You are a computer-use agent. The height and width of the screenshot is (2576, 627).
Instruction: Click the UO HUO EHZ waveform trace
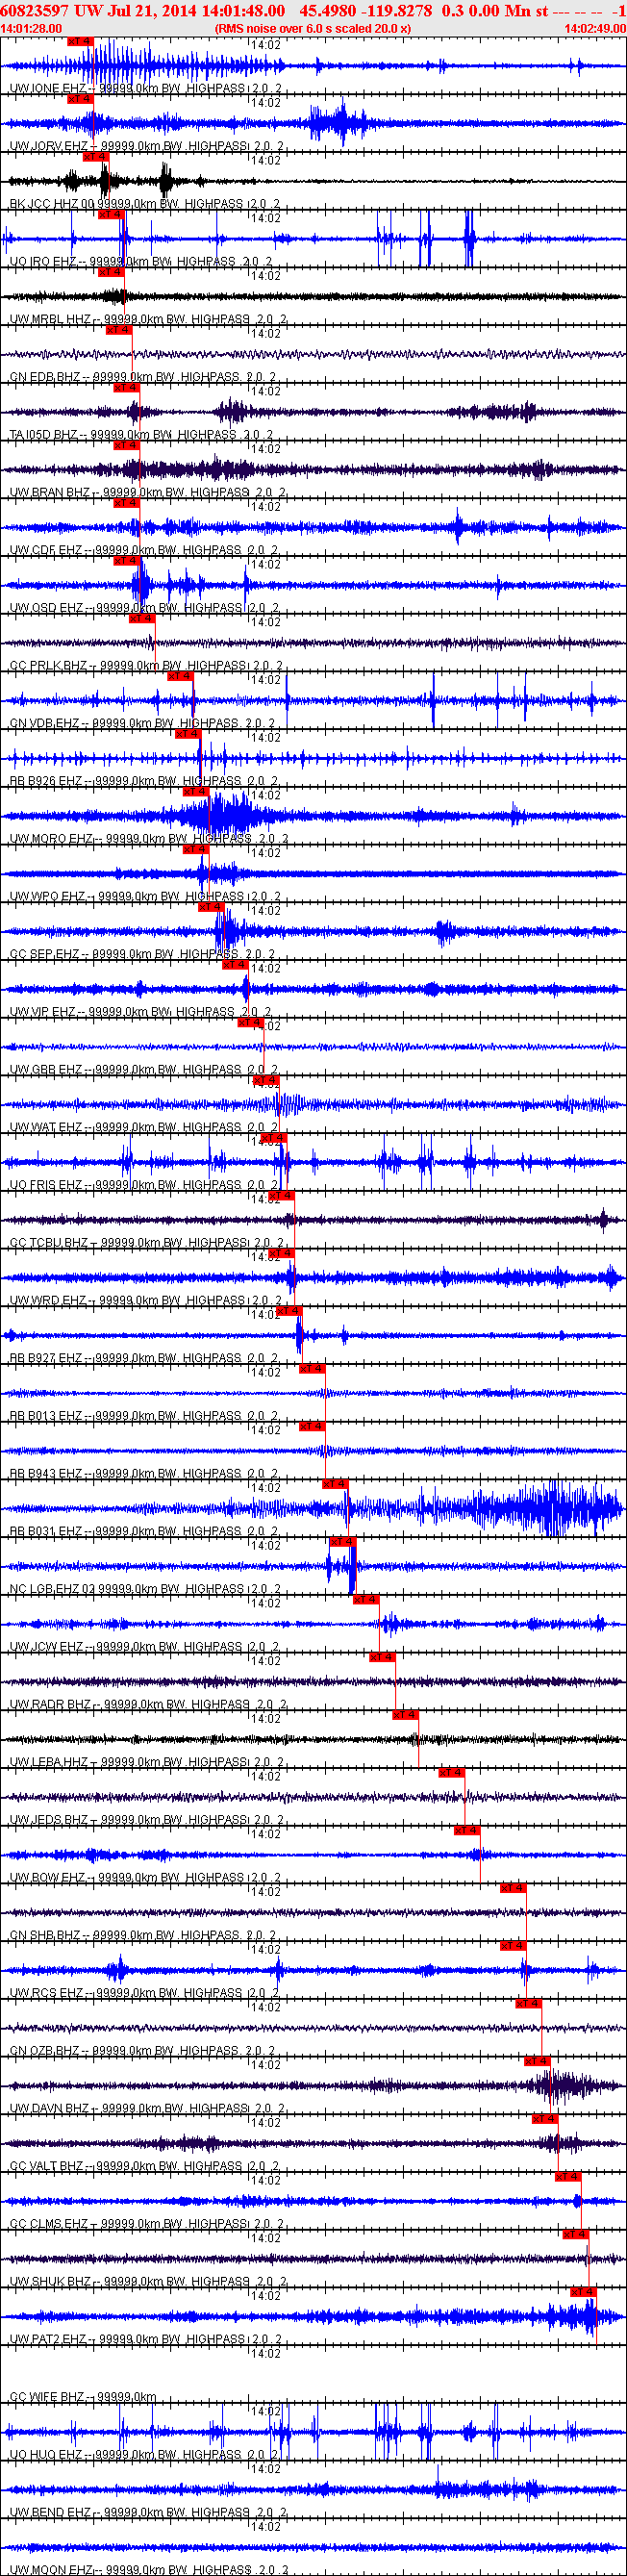point(313,2432)
